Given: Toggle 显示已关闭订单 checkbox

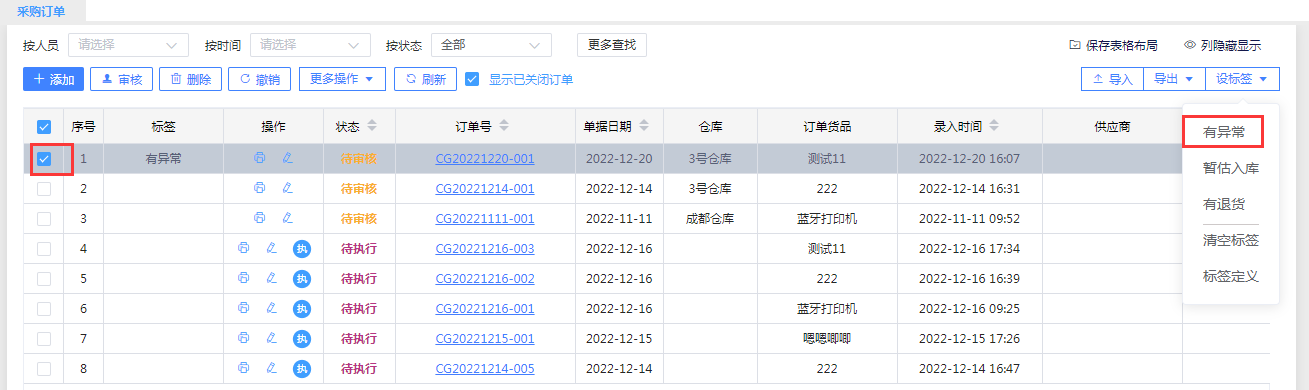Looking at the screenshot, I should [473, 79].
